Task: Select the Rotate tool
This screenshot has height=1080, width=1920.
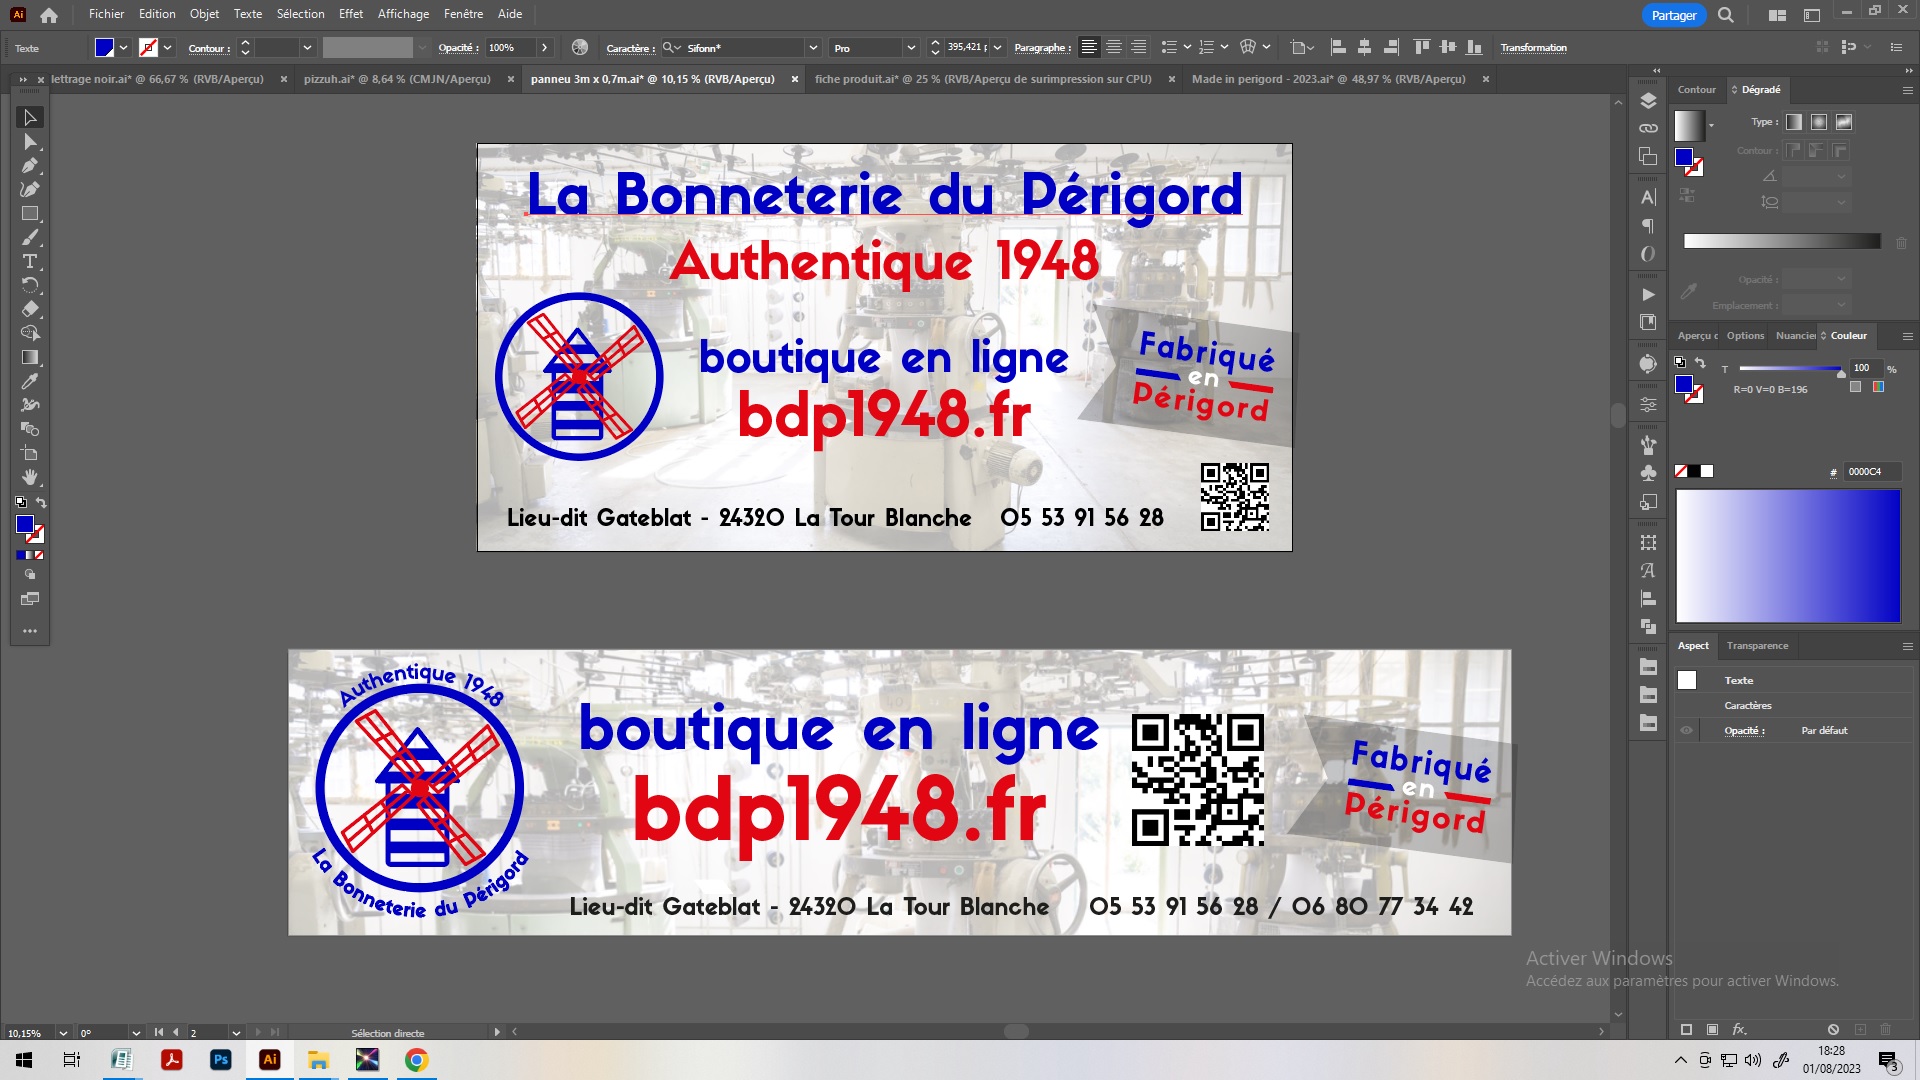Action: pos(30,286)
